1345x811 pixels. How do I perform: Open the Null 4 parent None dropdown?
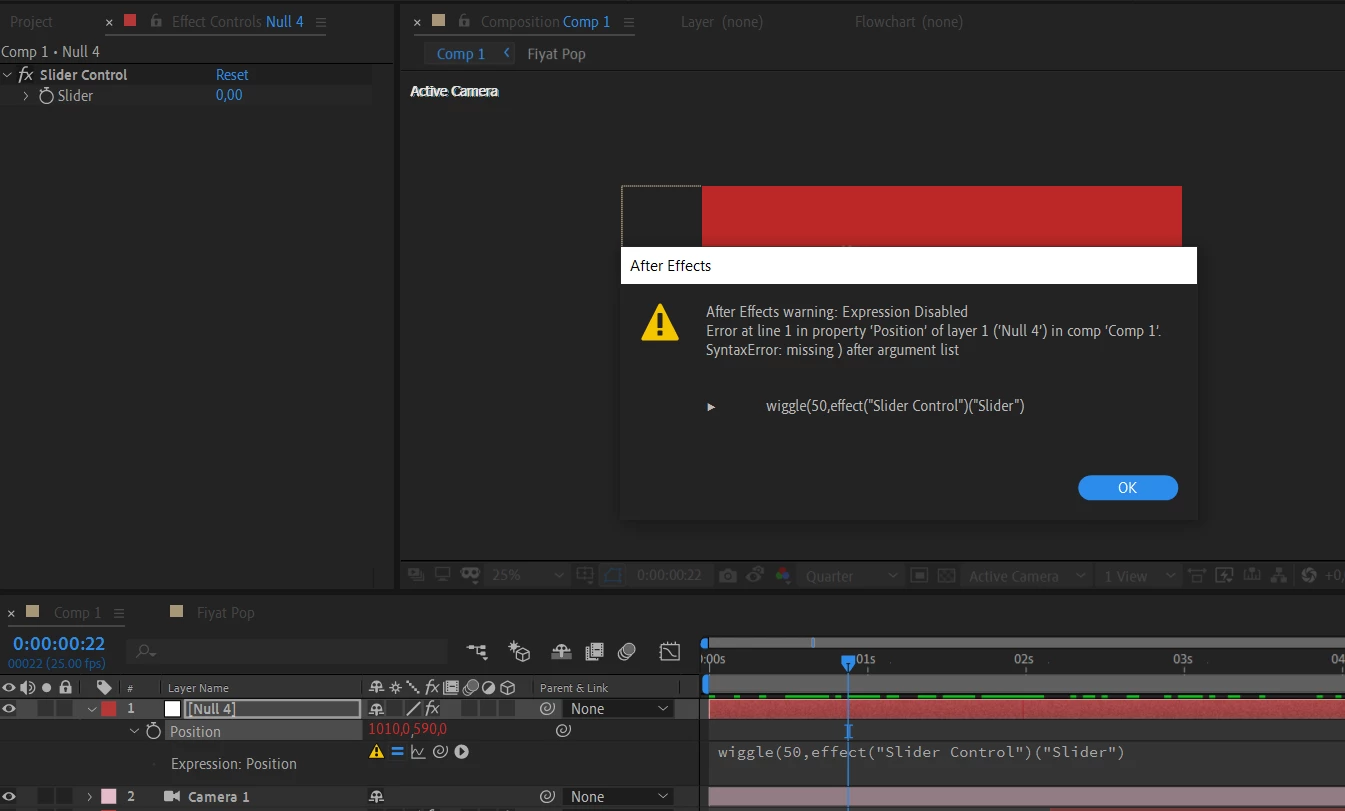tap(618, 709)
